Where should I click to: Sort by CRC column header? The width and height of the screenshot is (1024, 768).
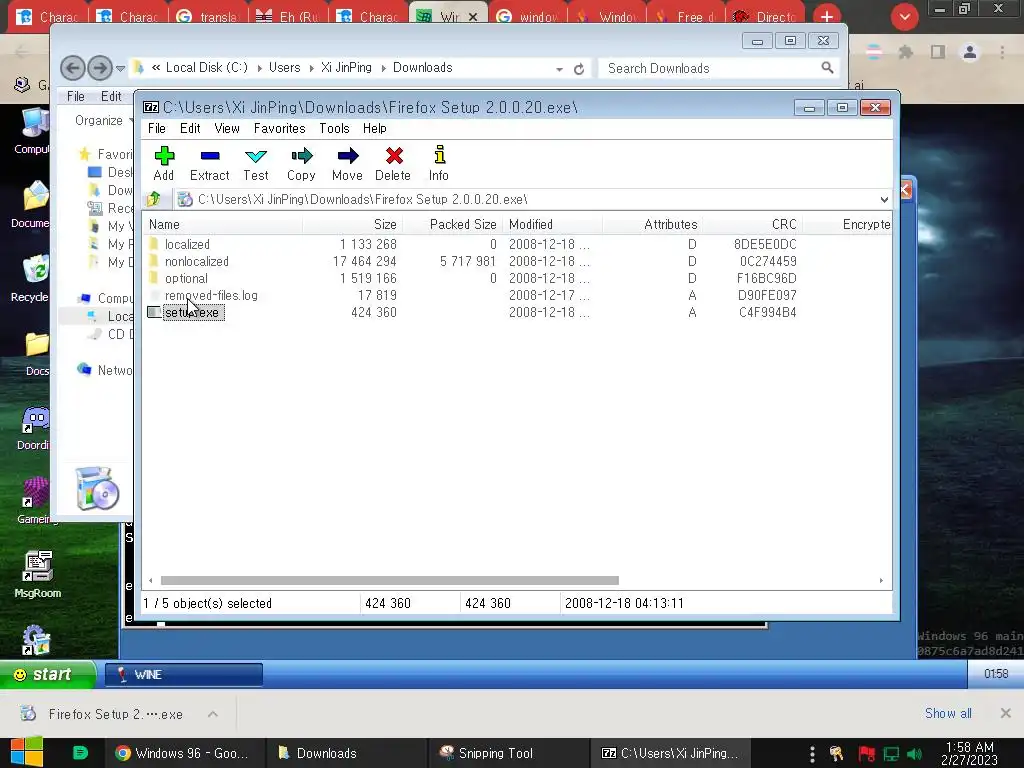(x=752, y=224)
